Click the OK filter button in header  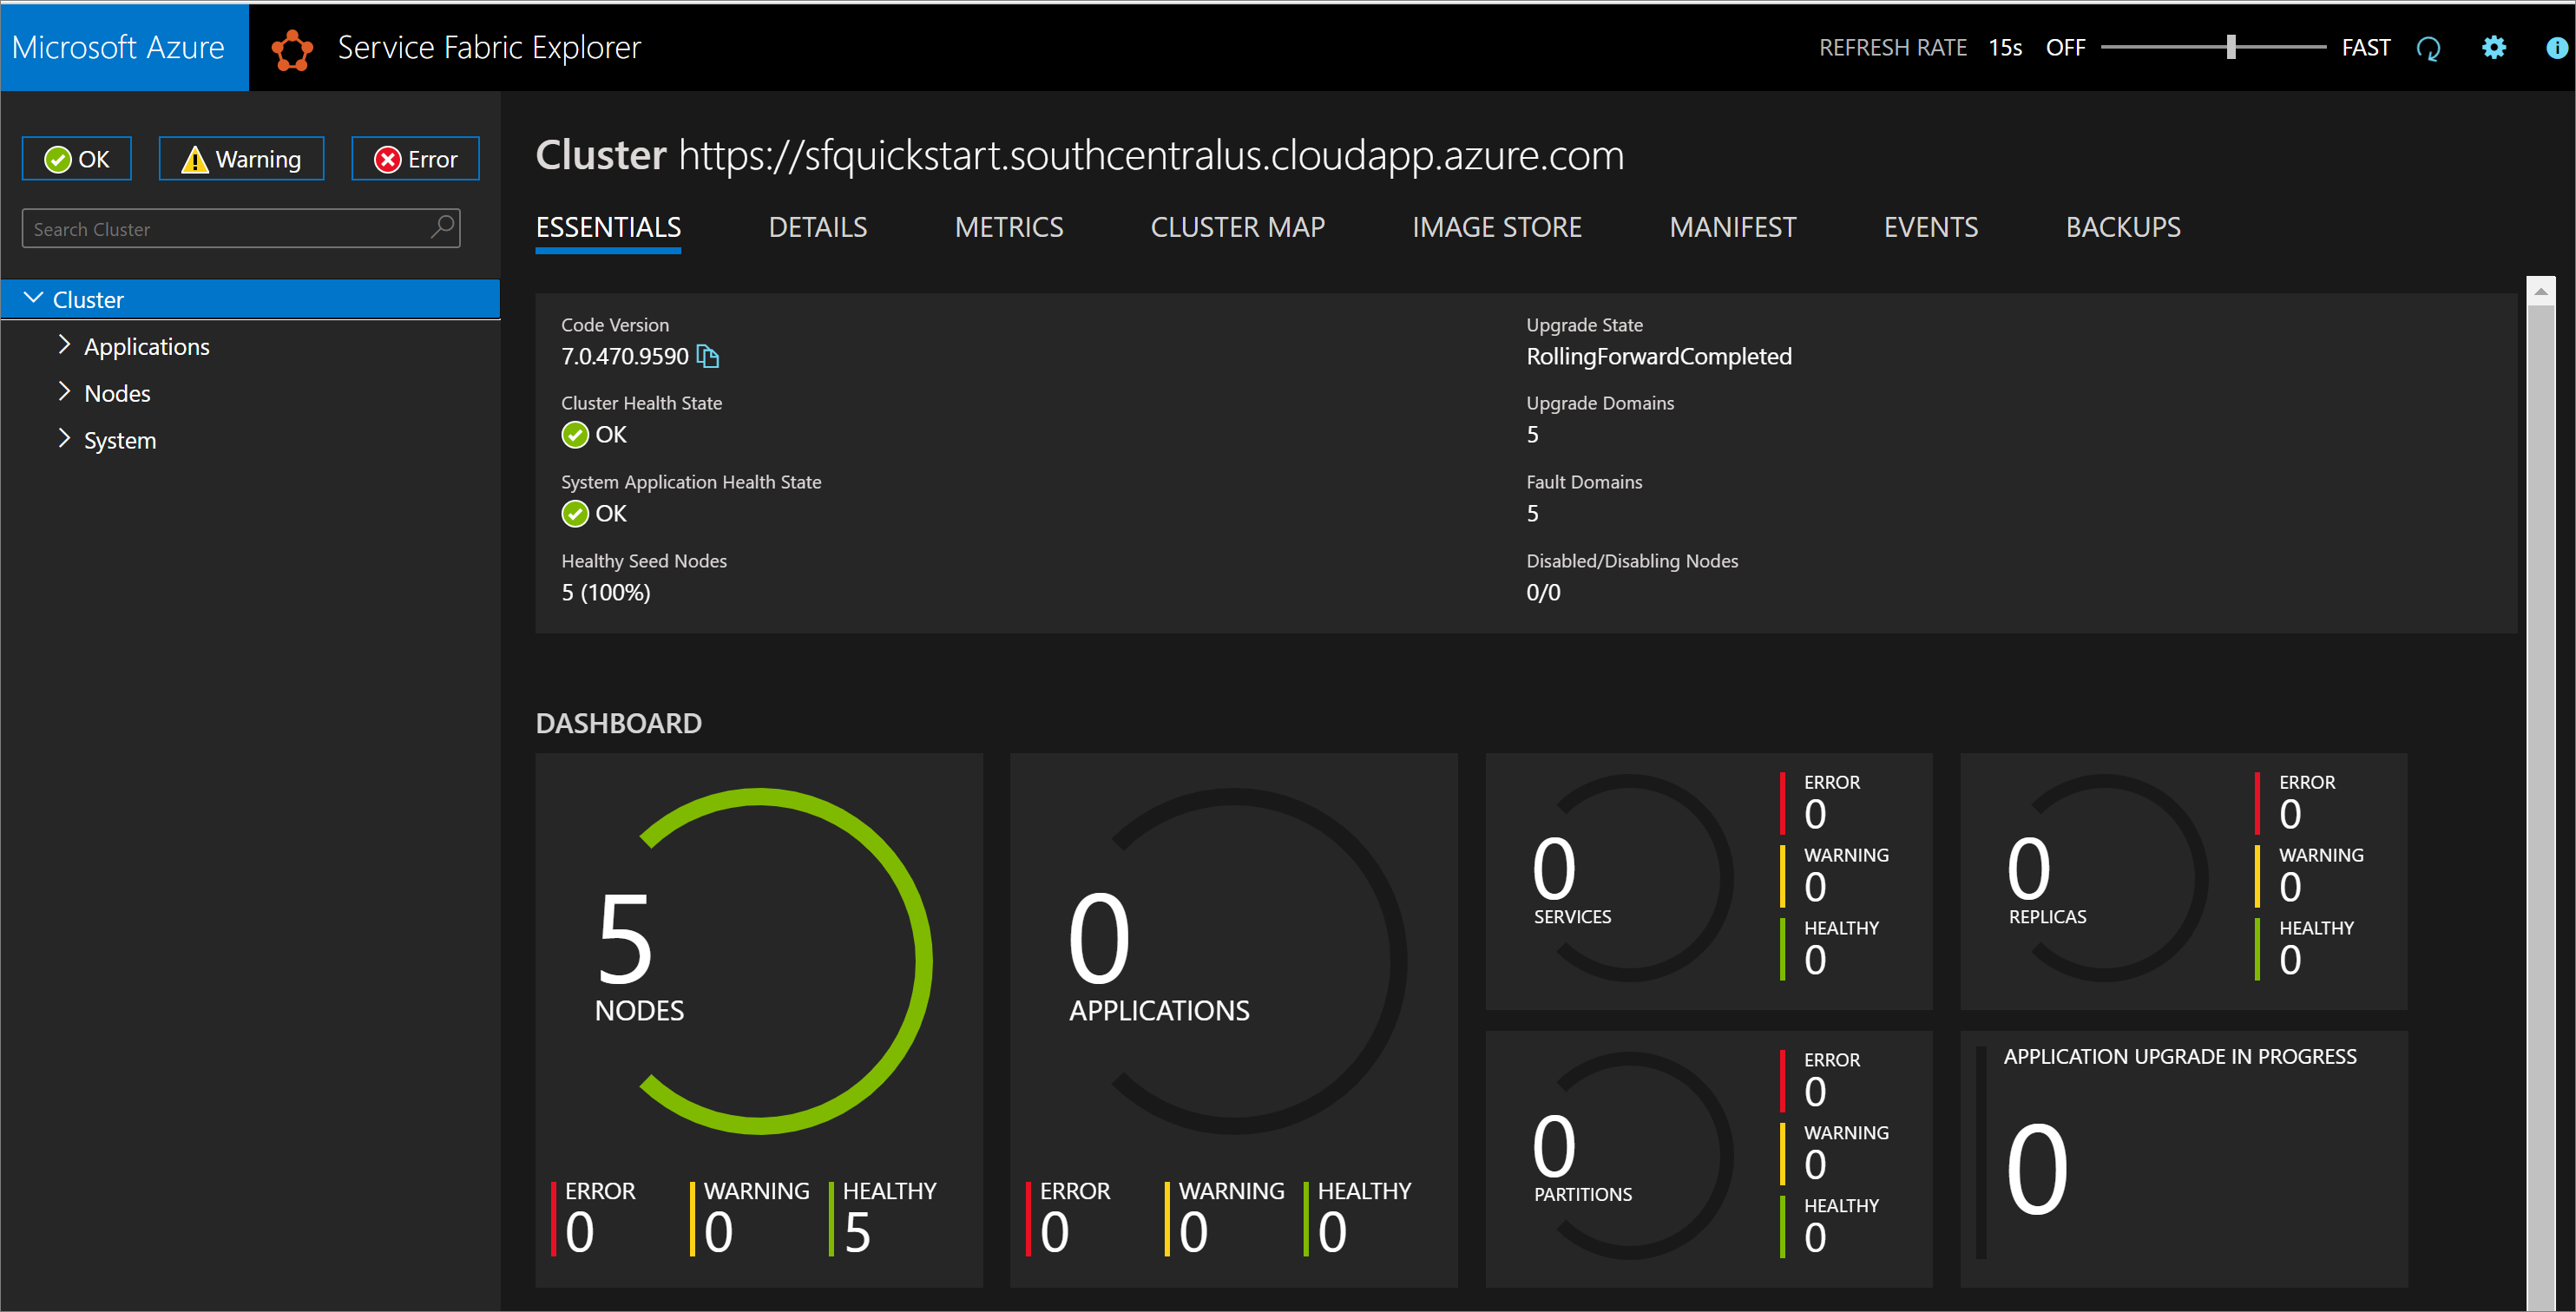(79, 157)
